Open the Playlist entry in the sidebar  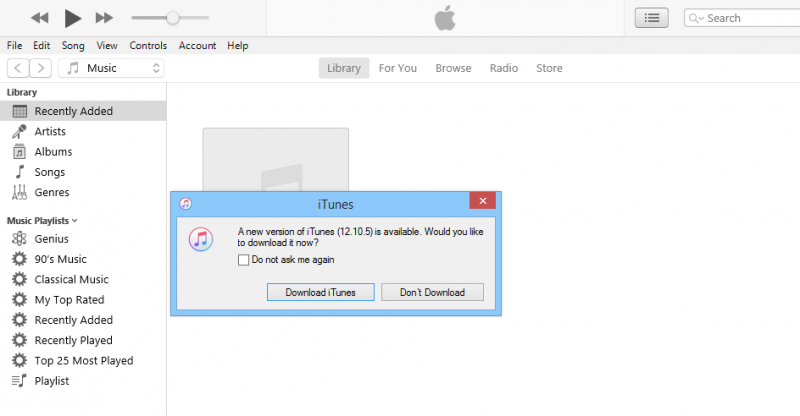tap(52, 381)
